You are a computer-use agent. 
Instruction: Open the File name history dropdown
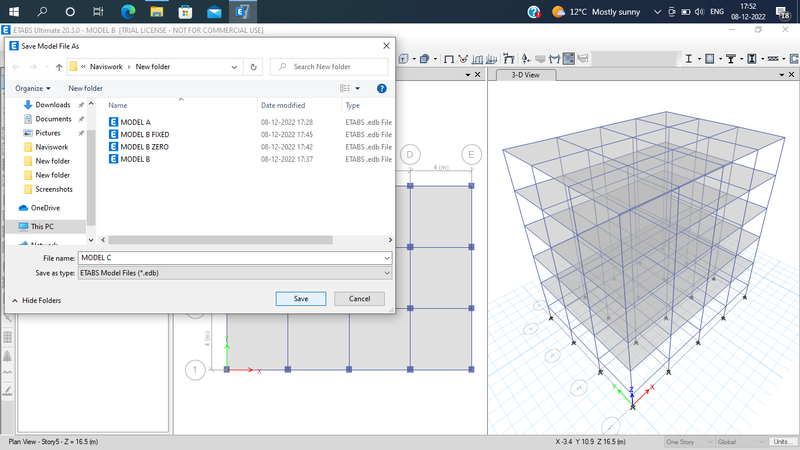(387, 258)
